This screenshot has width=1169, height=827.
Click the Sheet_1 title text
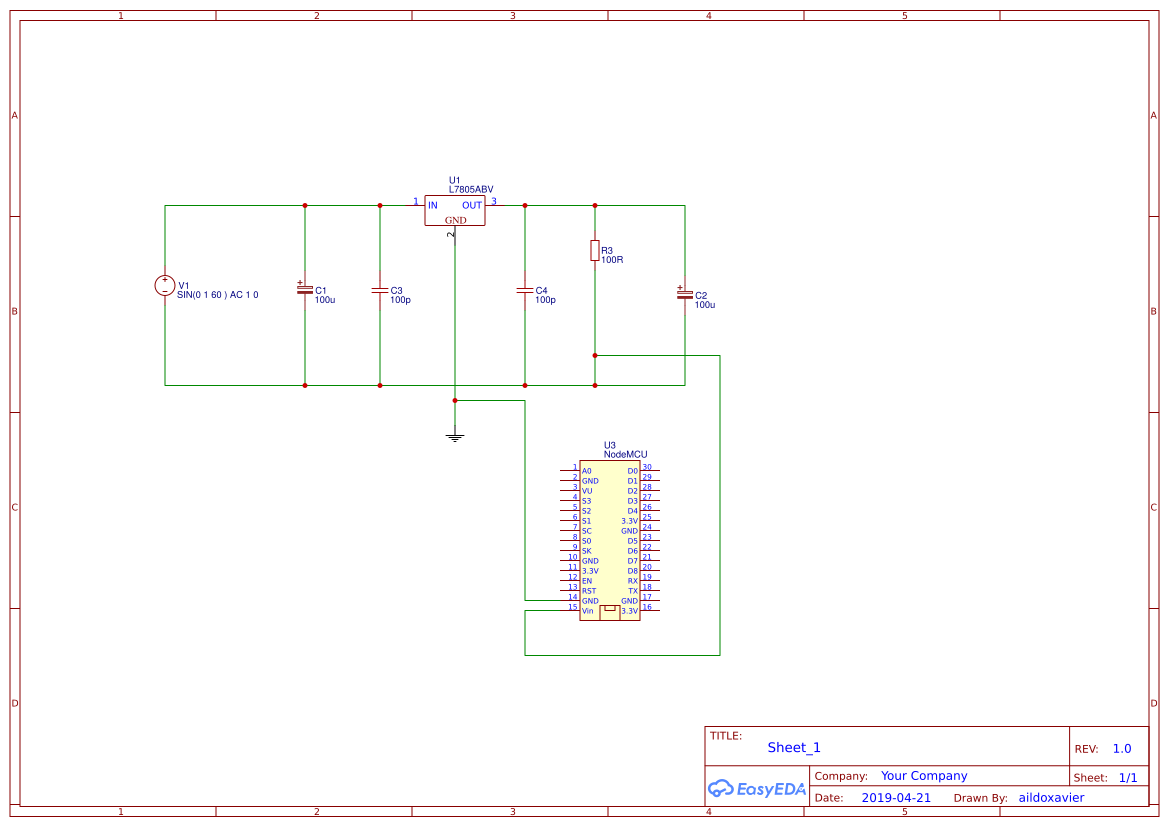coord(793,747)
